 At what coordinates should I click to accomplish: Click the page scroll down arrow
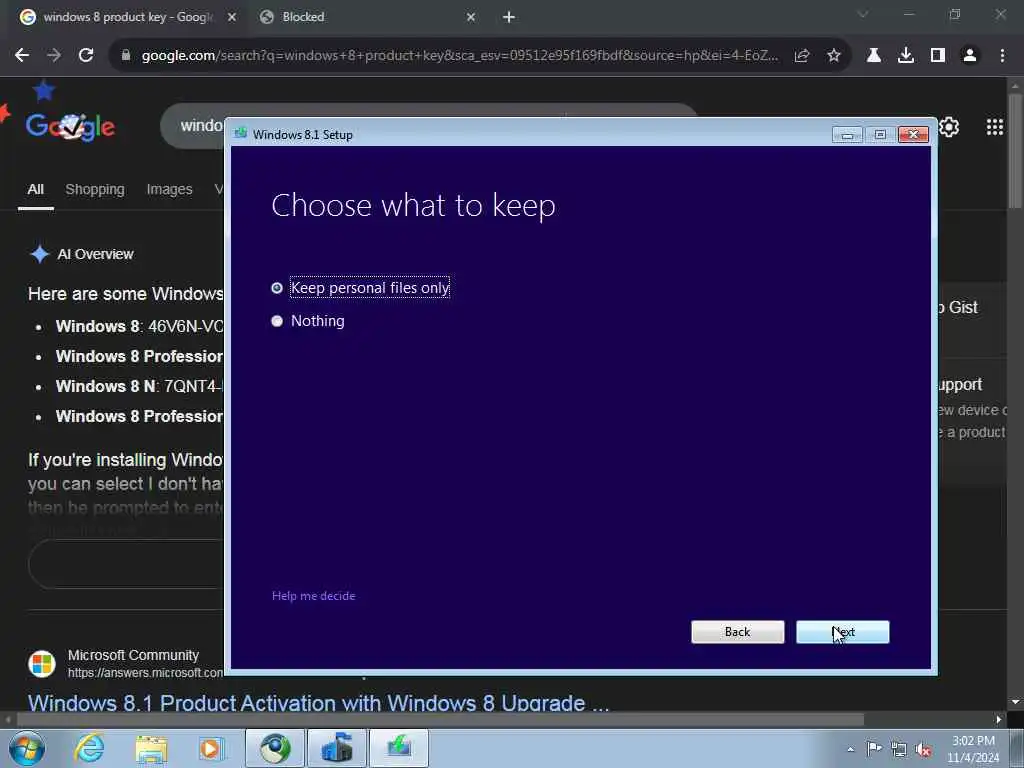pyautogui.click(x=1015, y=702)
